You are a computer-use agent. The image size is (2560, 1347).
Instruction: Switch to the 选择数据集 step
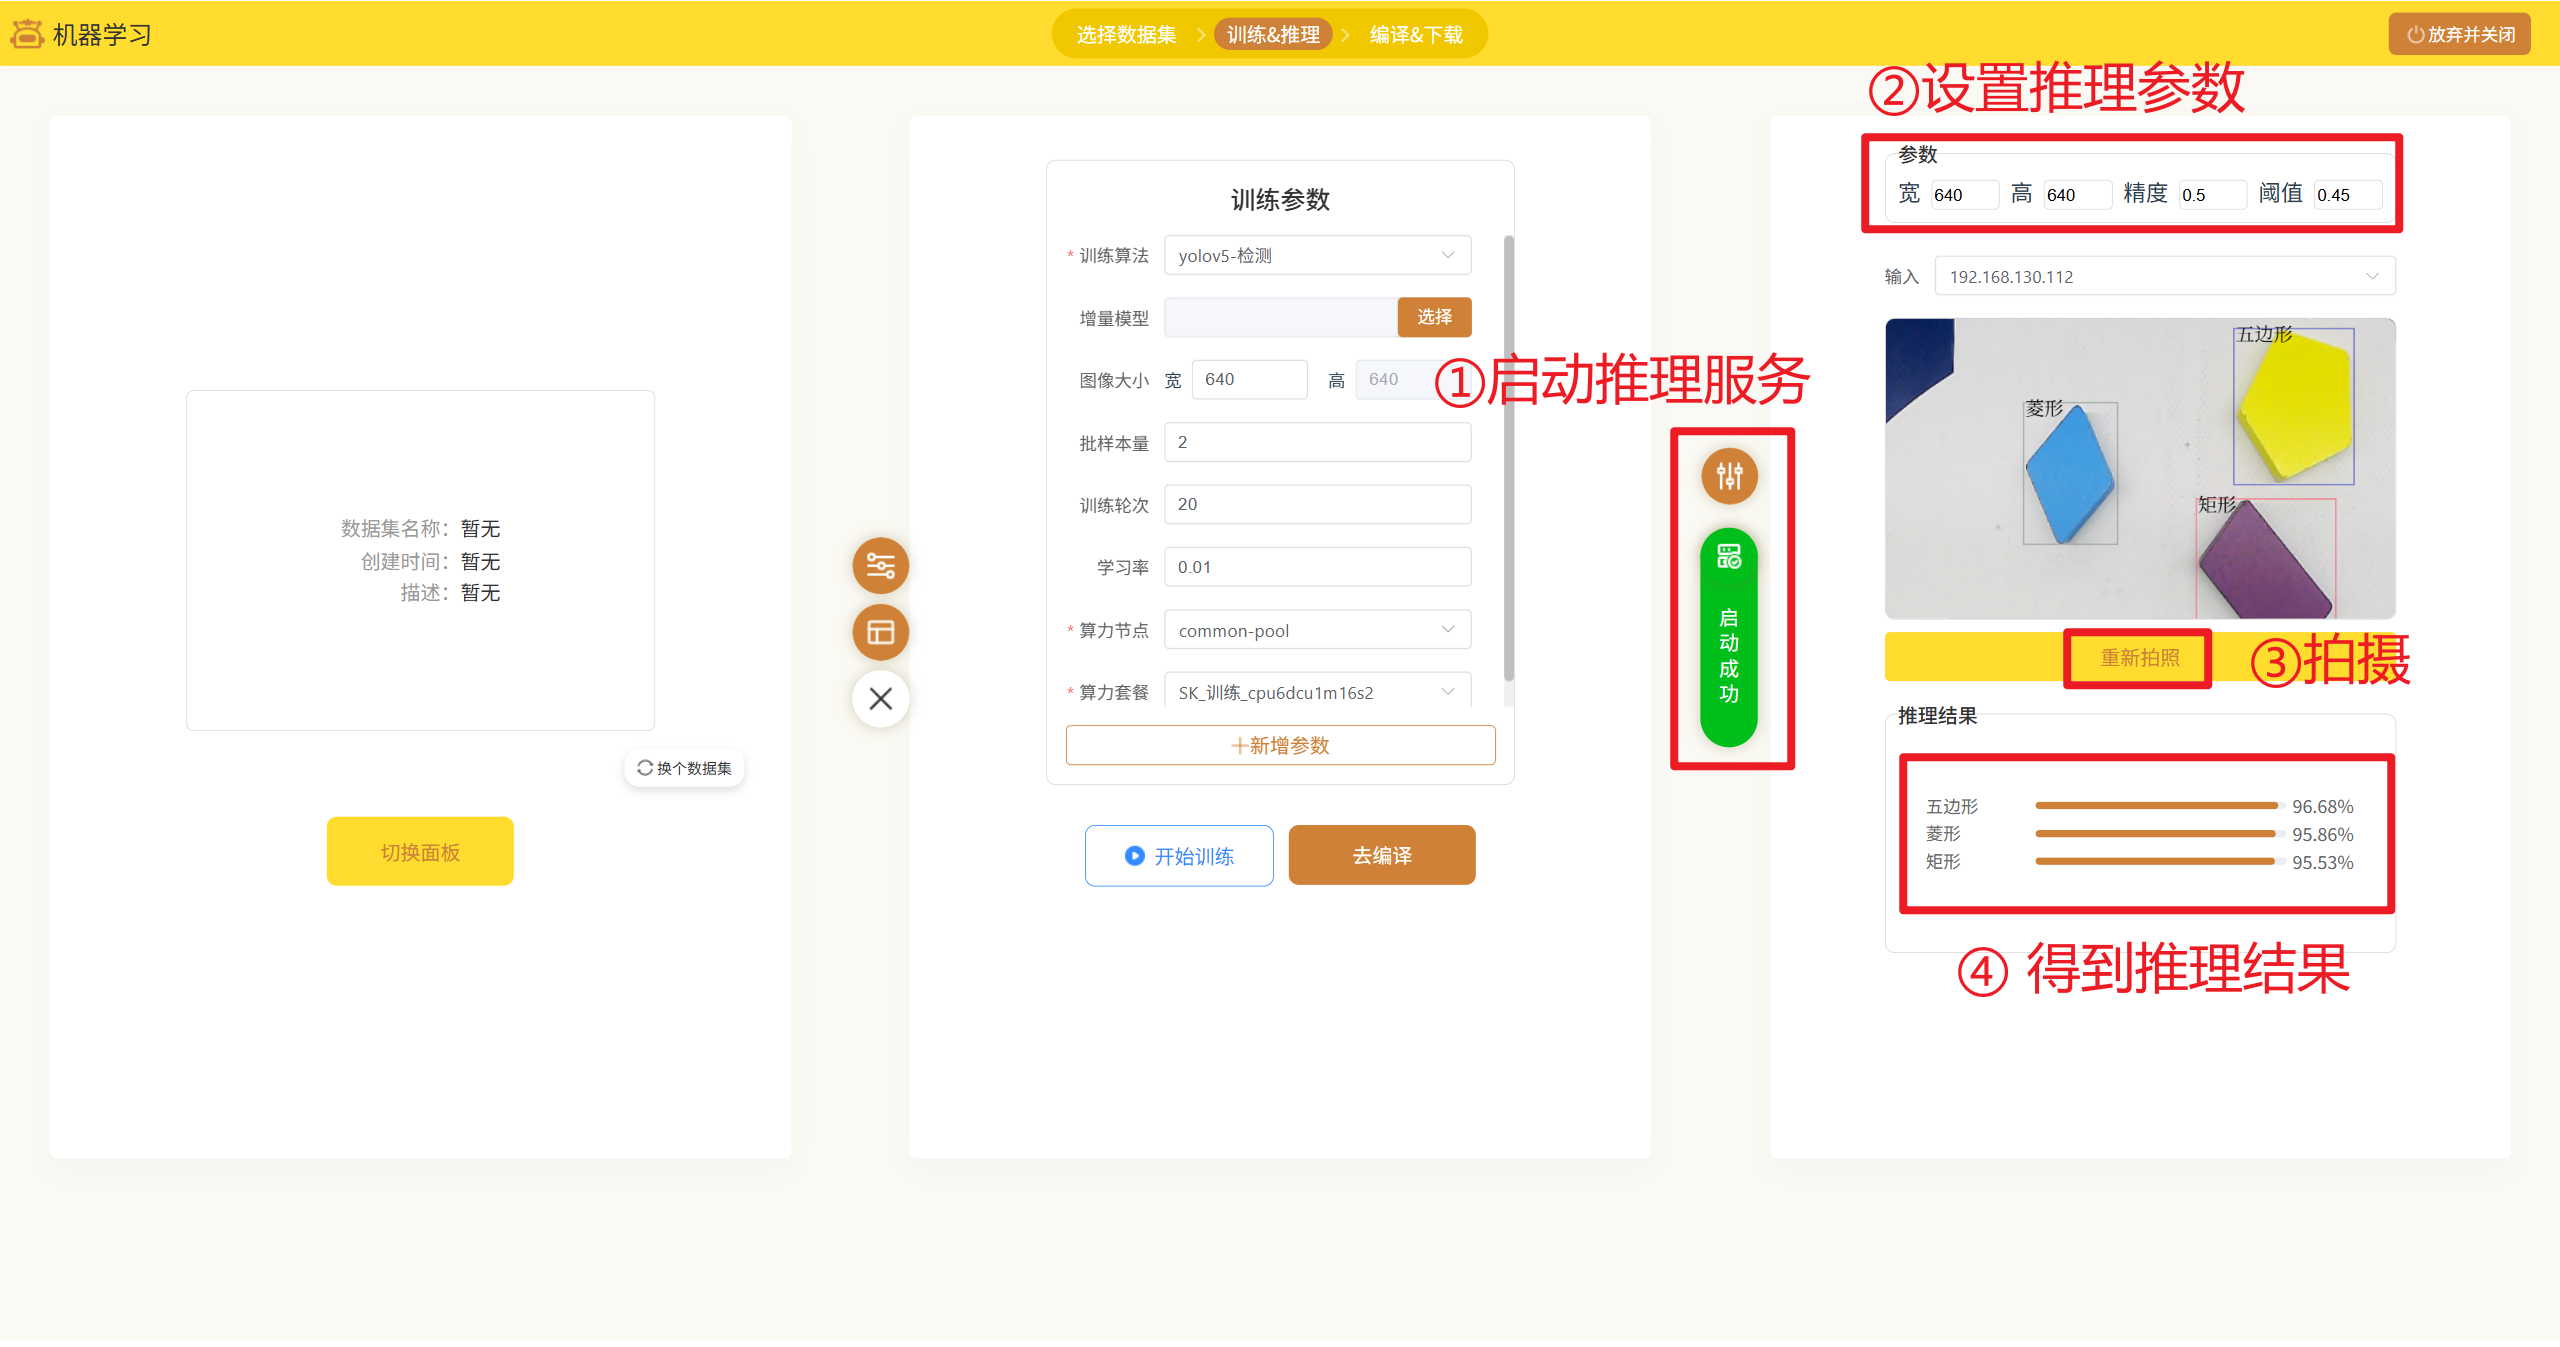point(1126,35)
